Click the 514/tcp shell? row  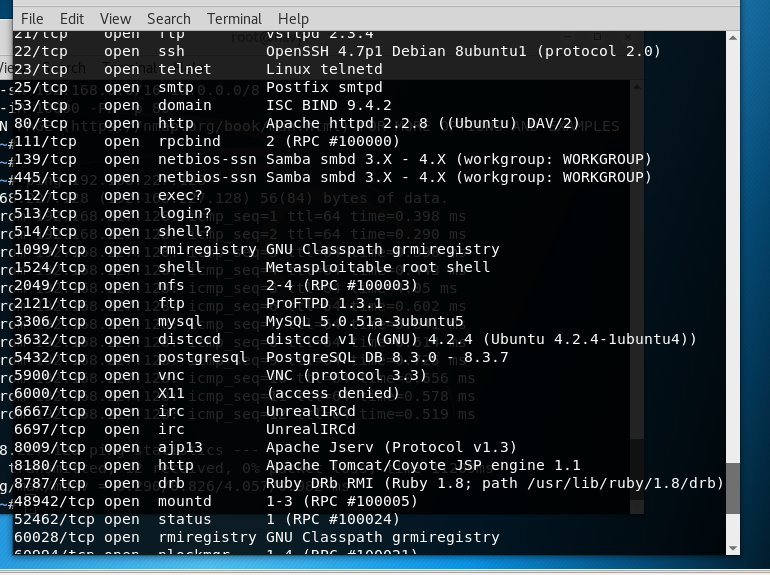click(x=112, y=231)
